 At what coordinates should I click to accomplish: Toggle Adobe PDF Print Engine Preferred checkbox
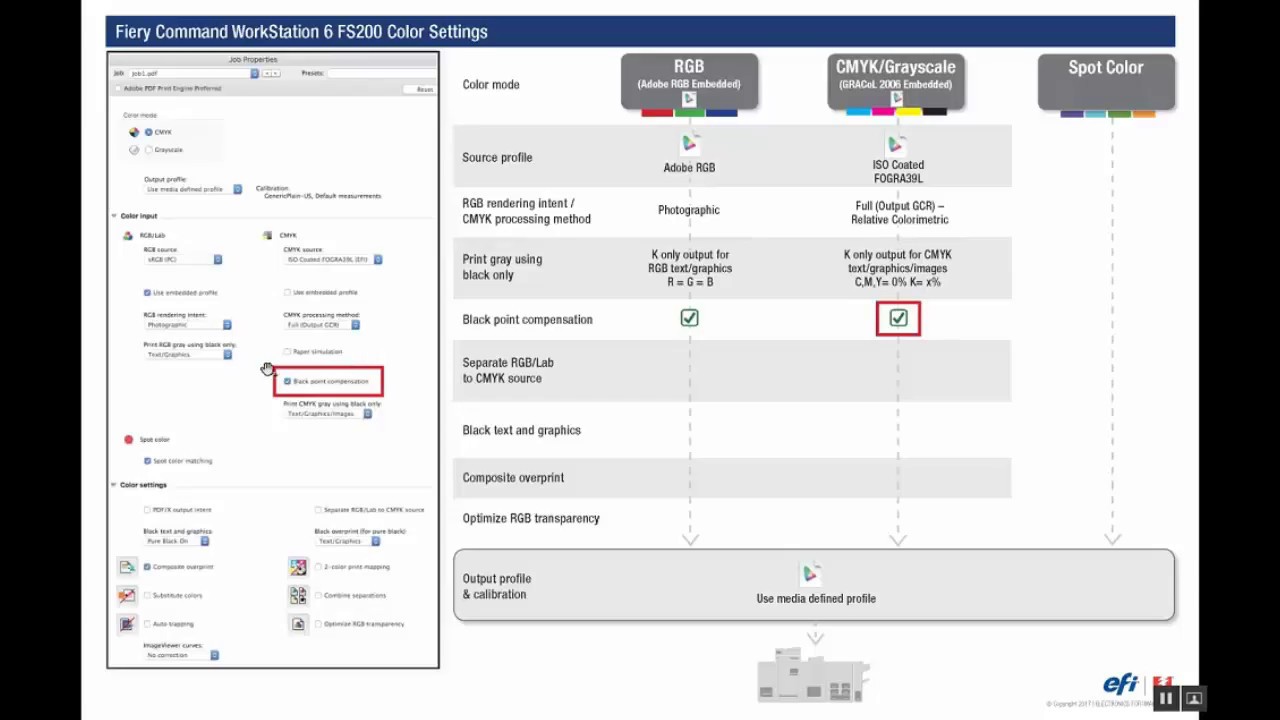click(x=118, y=88)
